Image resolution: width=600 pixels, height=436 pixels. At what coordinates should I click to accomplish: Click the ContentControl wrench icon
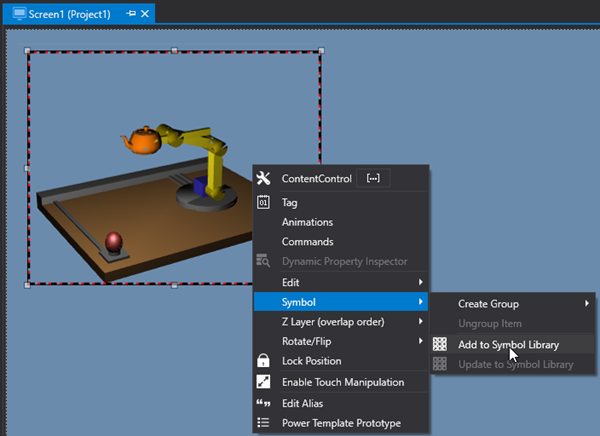pos(264,179)
